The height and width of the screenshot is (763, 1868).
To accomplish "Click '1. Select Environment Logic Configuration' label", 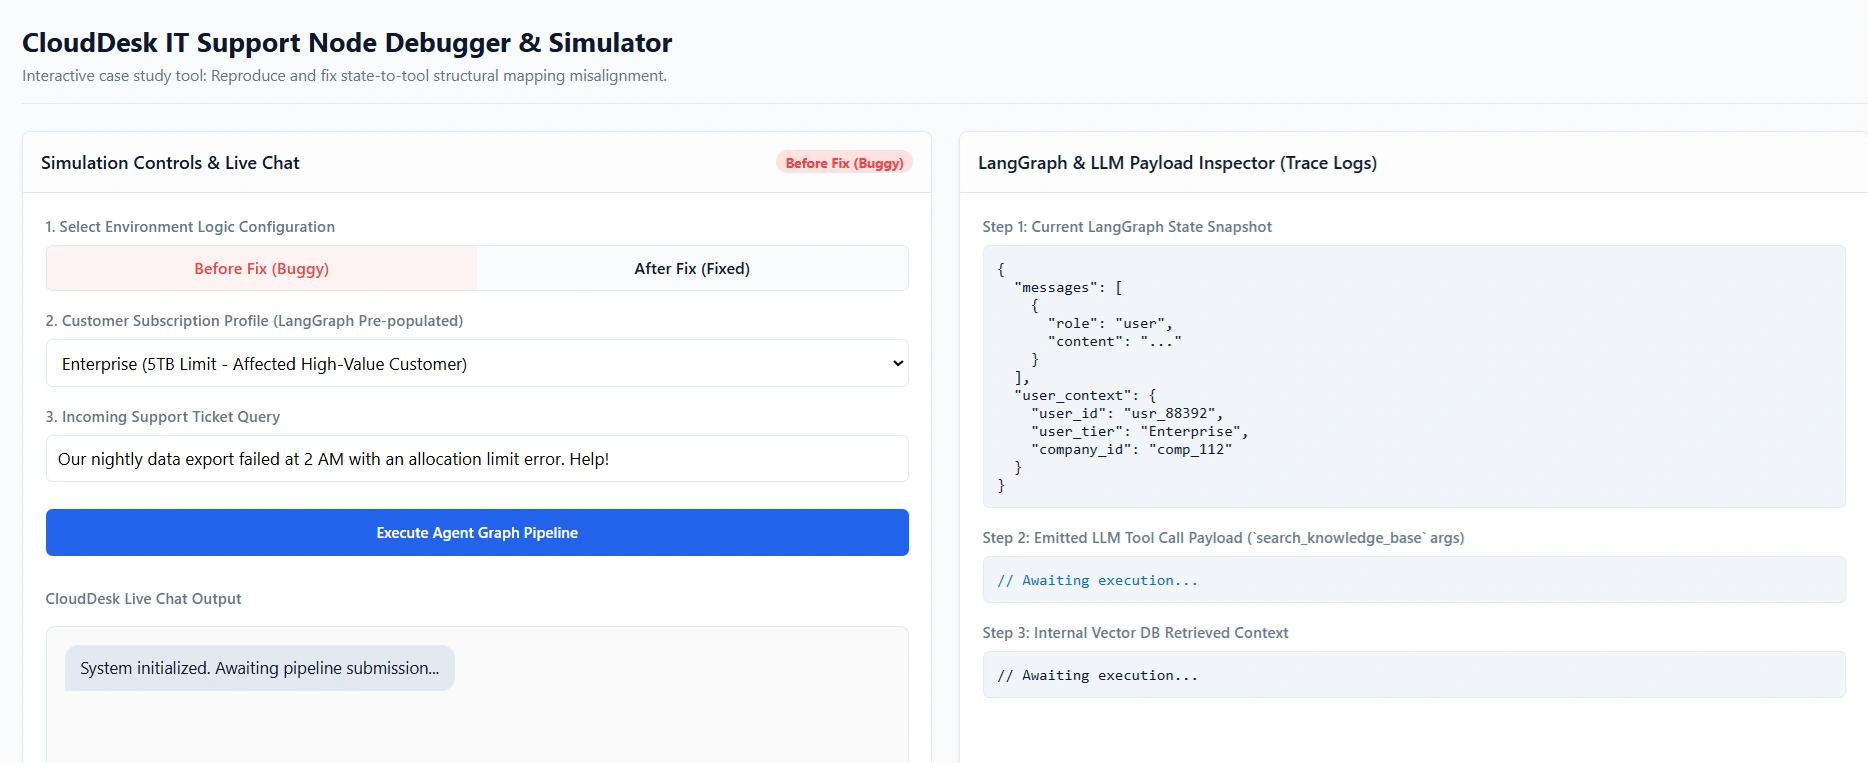I will click(190, 227).
